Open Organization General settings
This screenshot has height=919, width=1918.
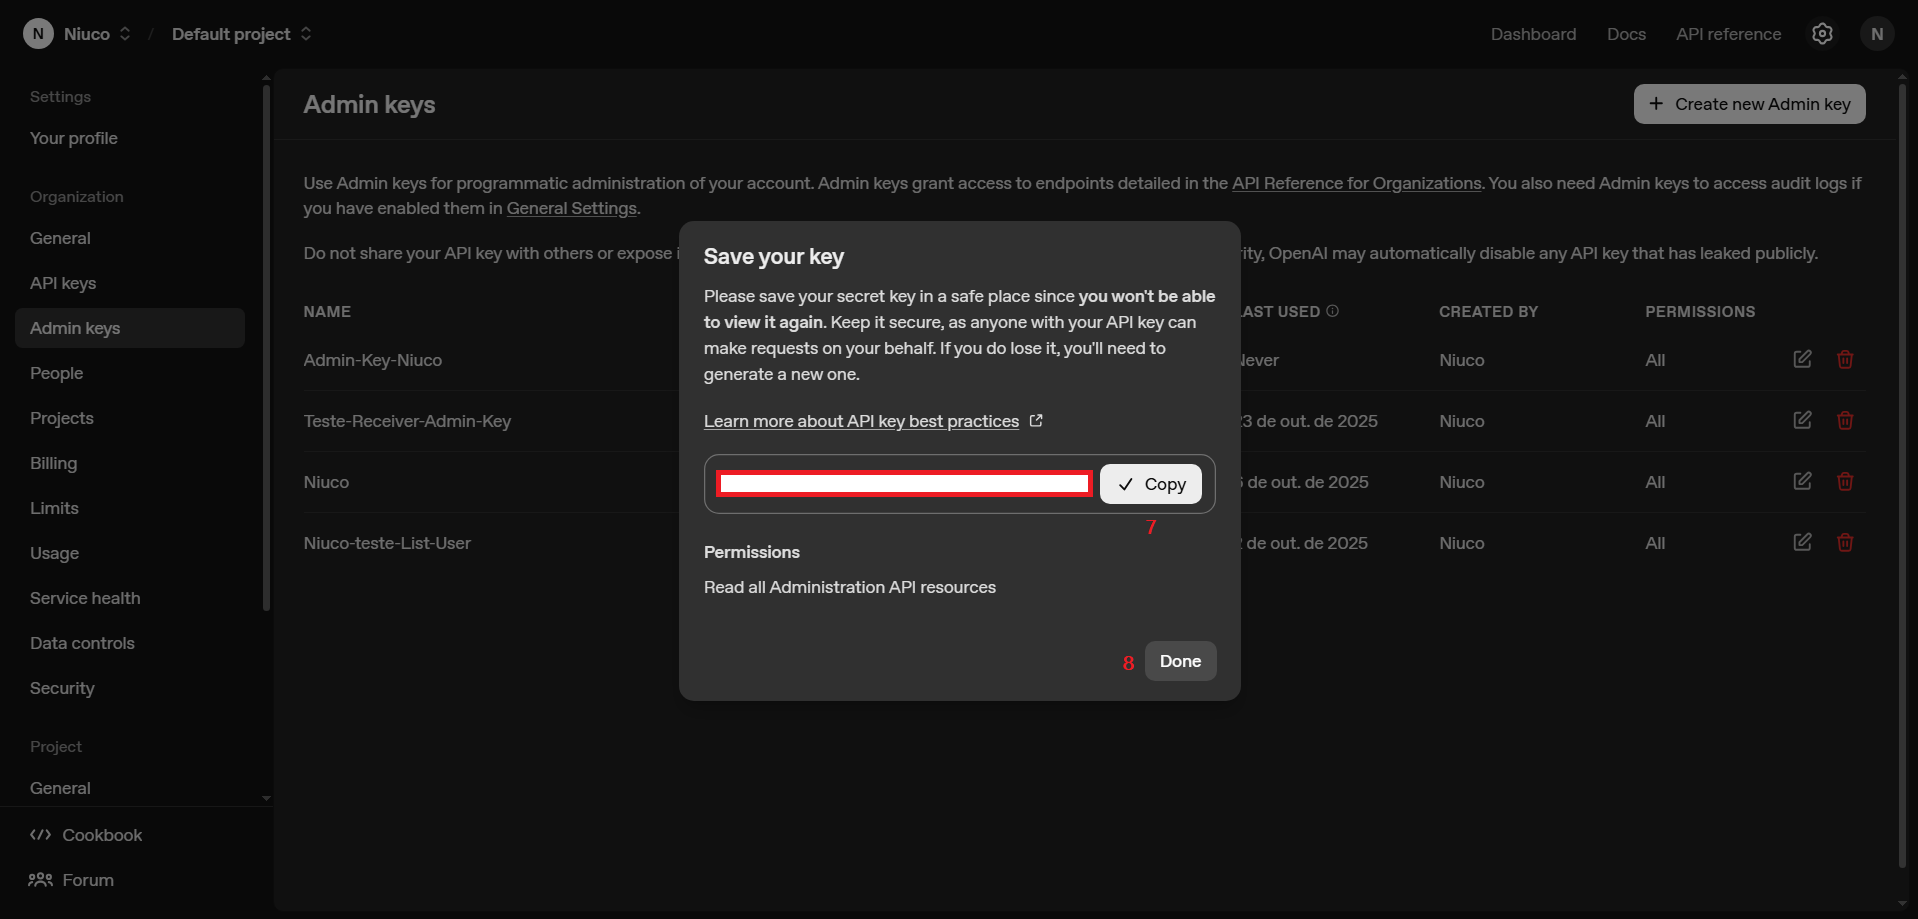(x=60, y=238)
